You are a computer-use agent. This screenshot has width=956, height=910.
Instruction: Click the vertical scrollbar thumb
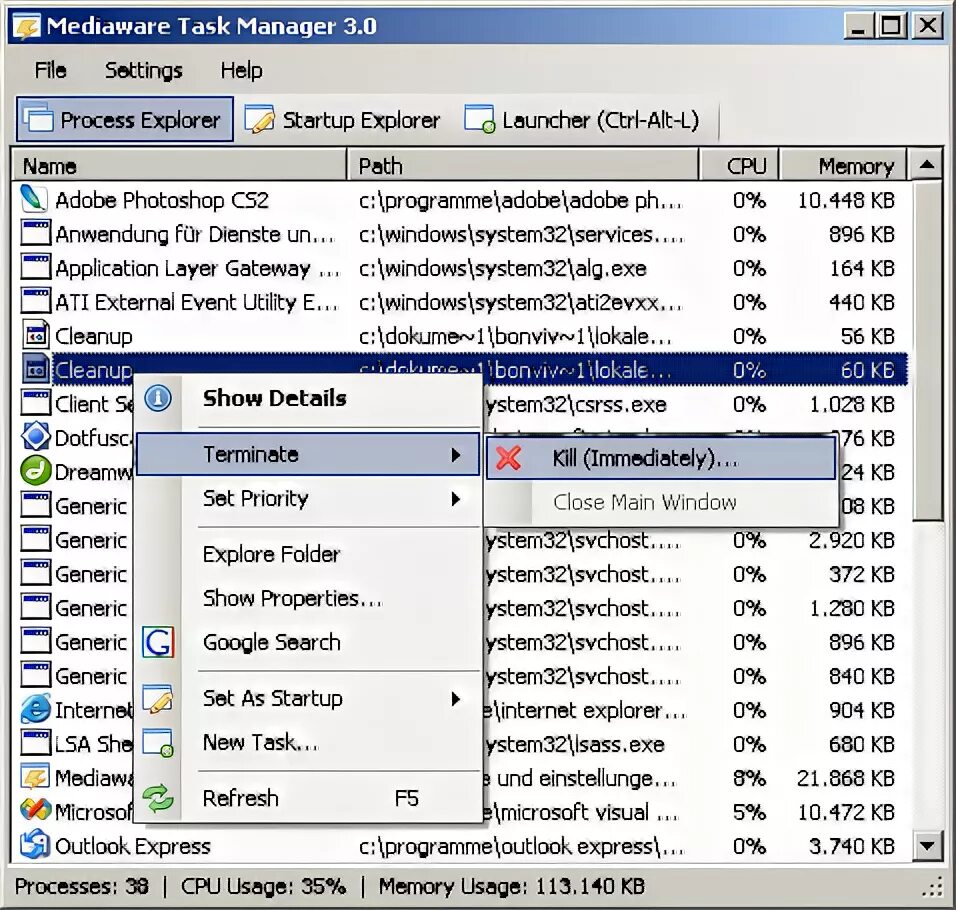point(927,350)
